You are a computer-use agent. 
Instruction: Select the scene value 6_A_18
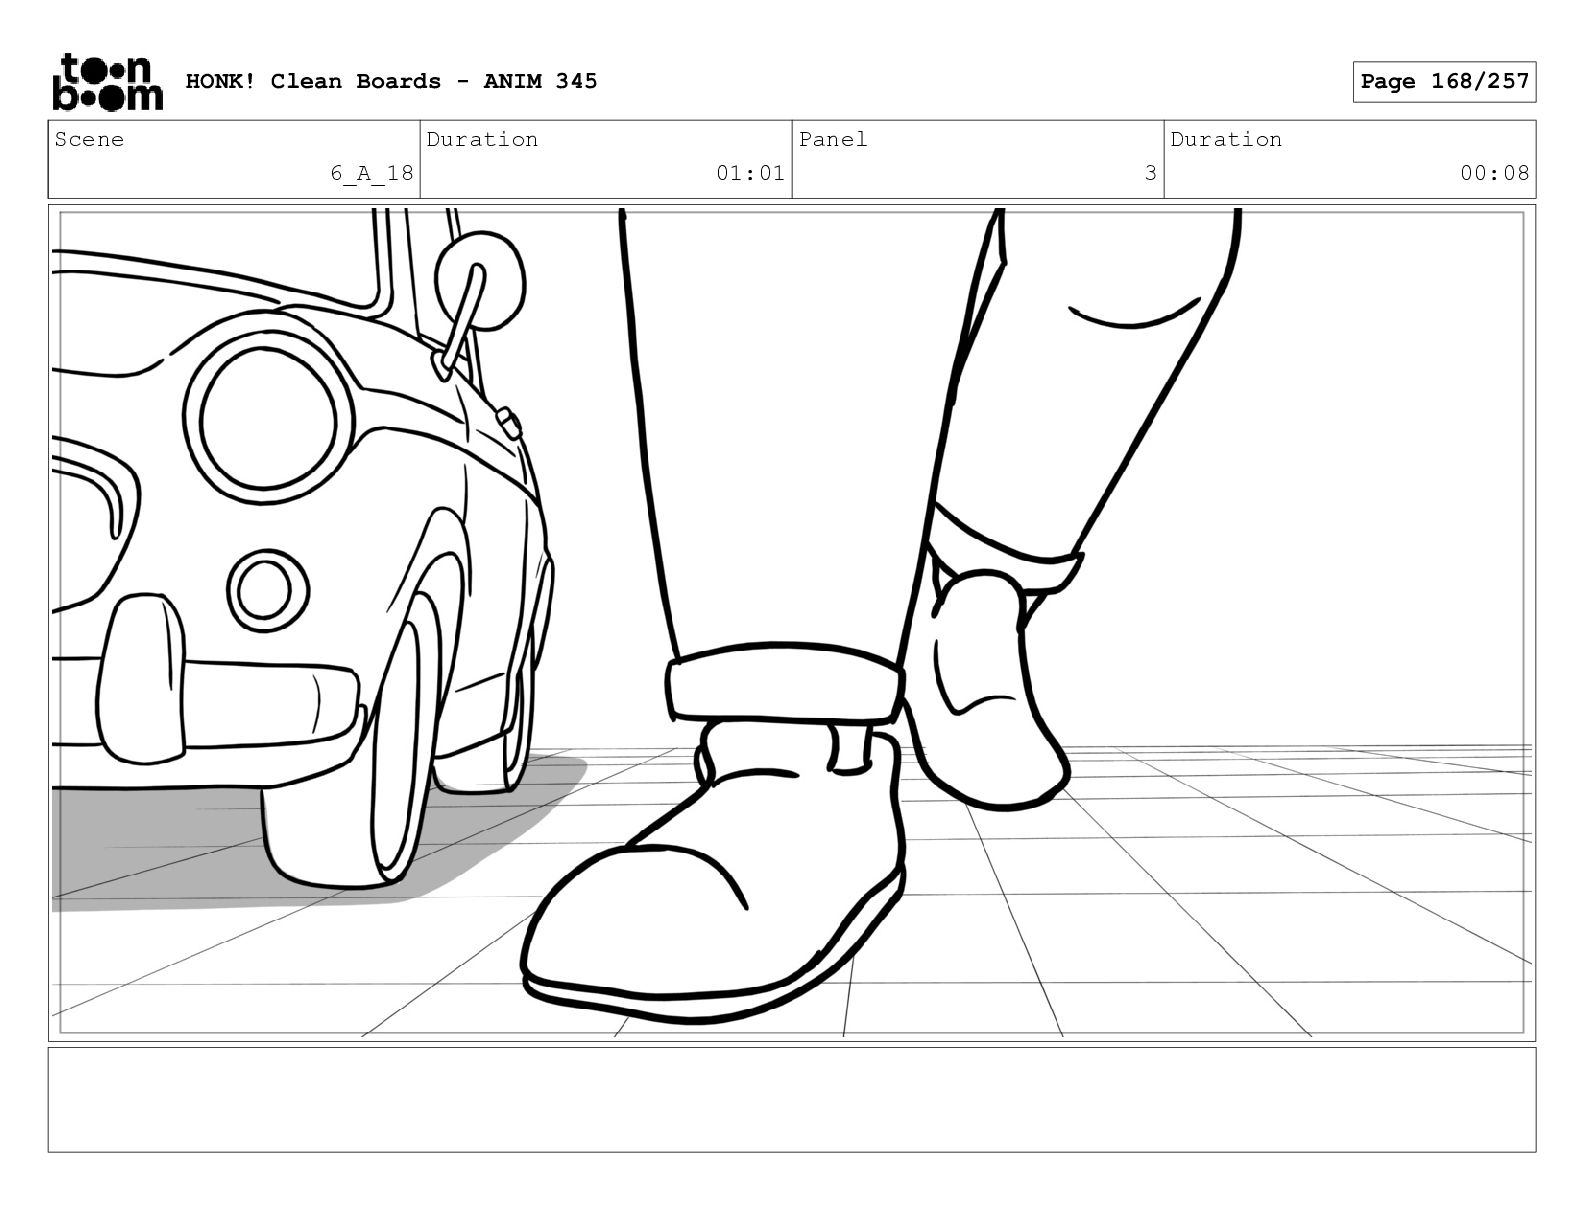(x=371, y=173)
